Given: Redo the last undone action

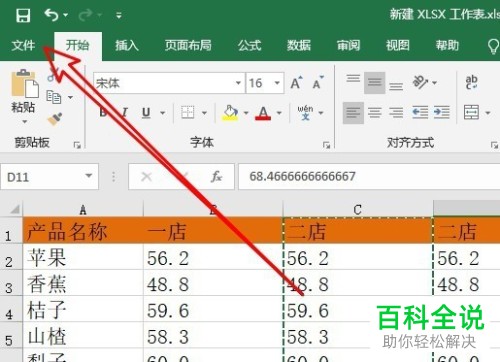Looking at the screenshot, I should coord(86,15).
